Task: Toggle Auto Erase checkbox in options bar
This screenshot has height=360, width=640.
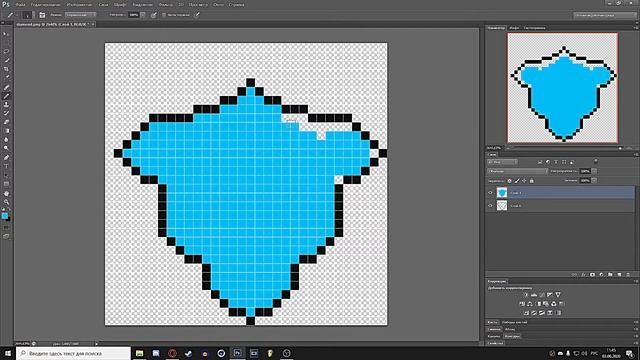Action: 164,15
